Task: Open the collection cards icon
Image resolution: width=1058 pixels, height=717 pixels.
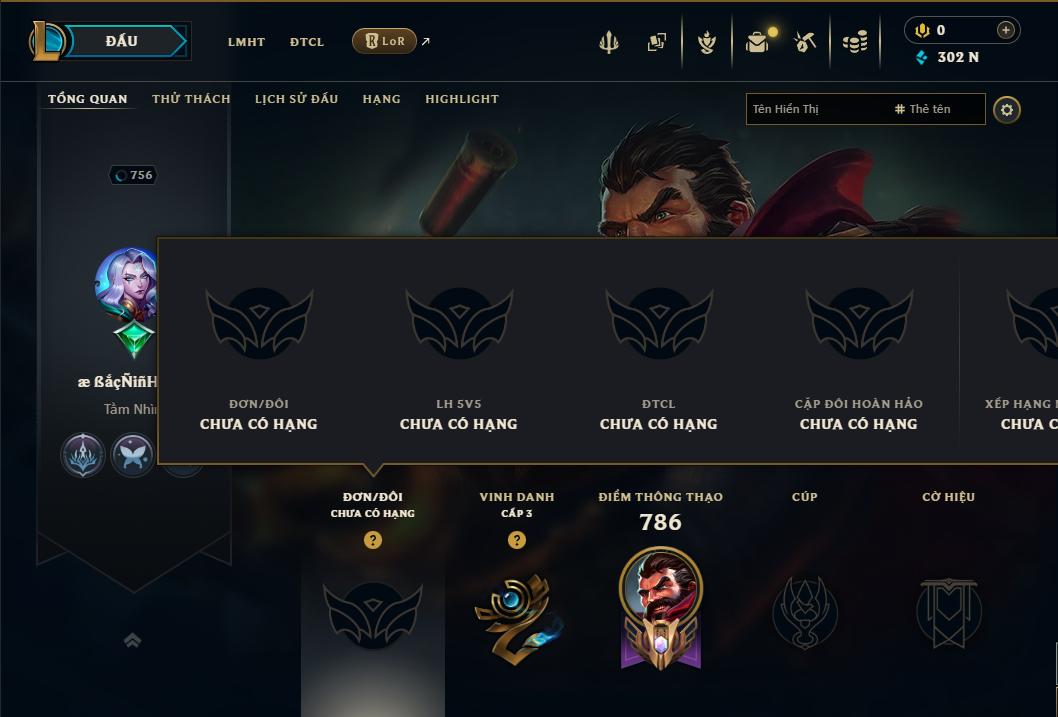Action: pos(657,42)
